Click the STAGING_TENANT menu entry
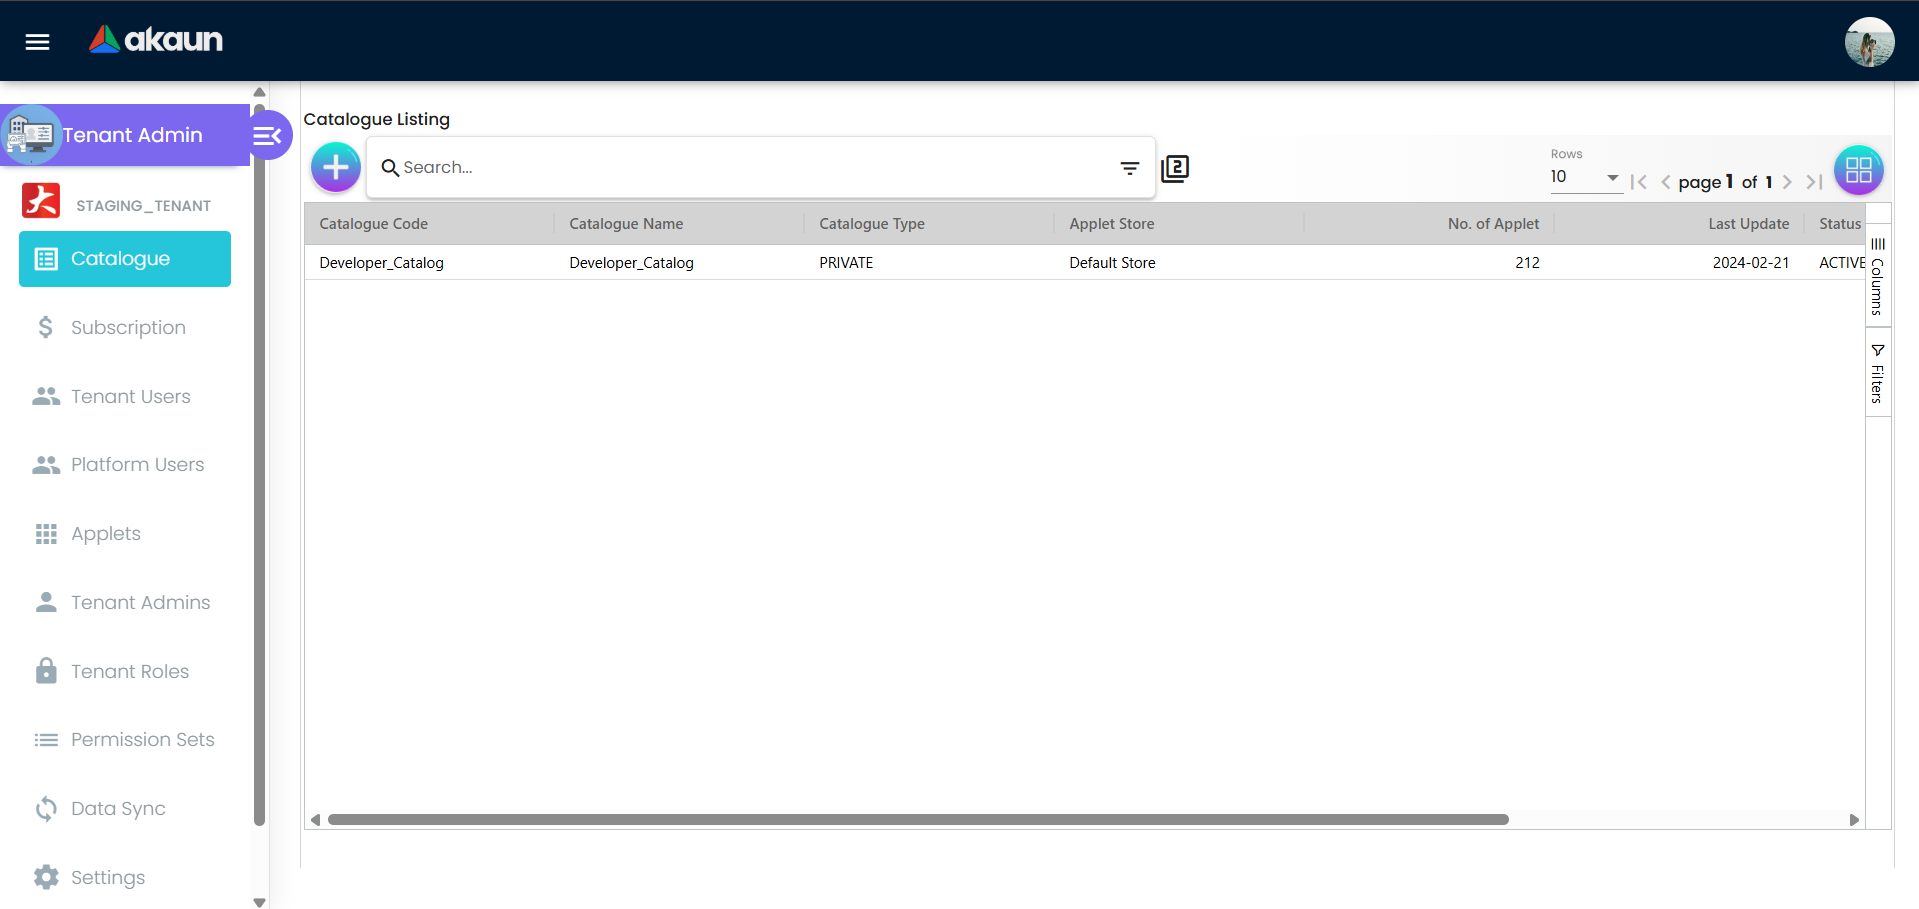Screen dimensions: 1919x909 pos(141,204)
